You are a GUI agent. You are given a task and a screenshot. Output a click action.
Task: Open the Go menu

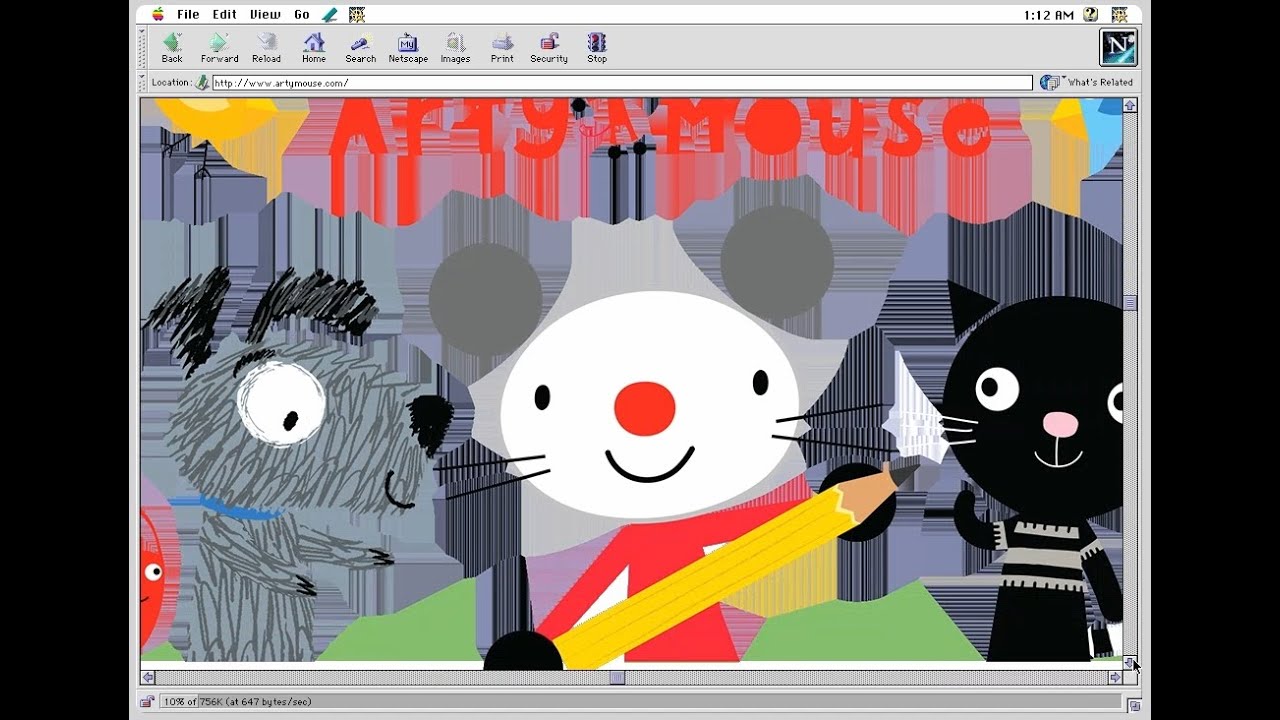point(302,14)
